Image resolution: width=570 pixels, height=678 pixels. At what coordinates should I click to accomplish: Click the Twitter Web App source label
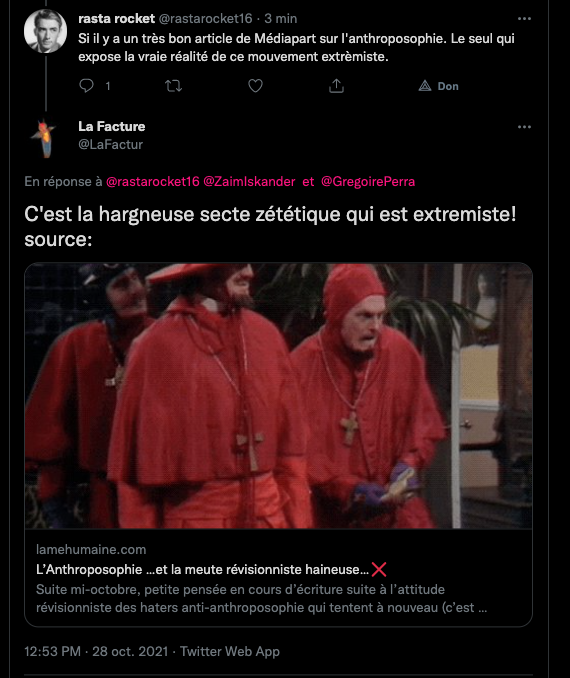point(230,651)
